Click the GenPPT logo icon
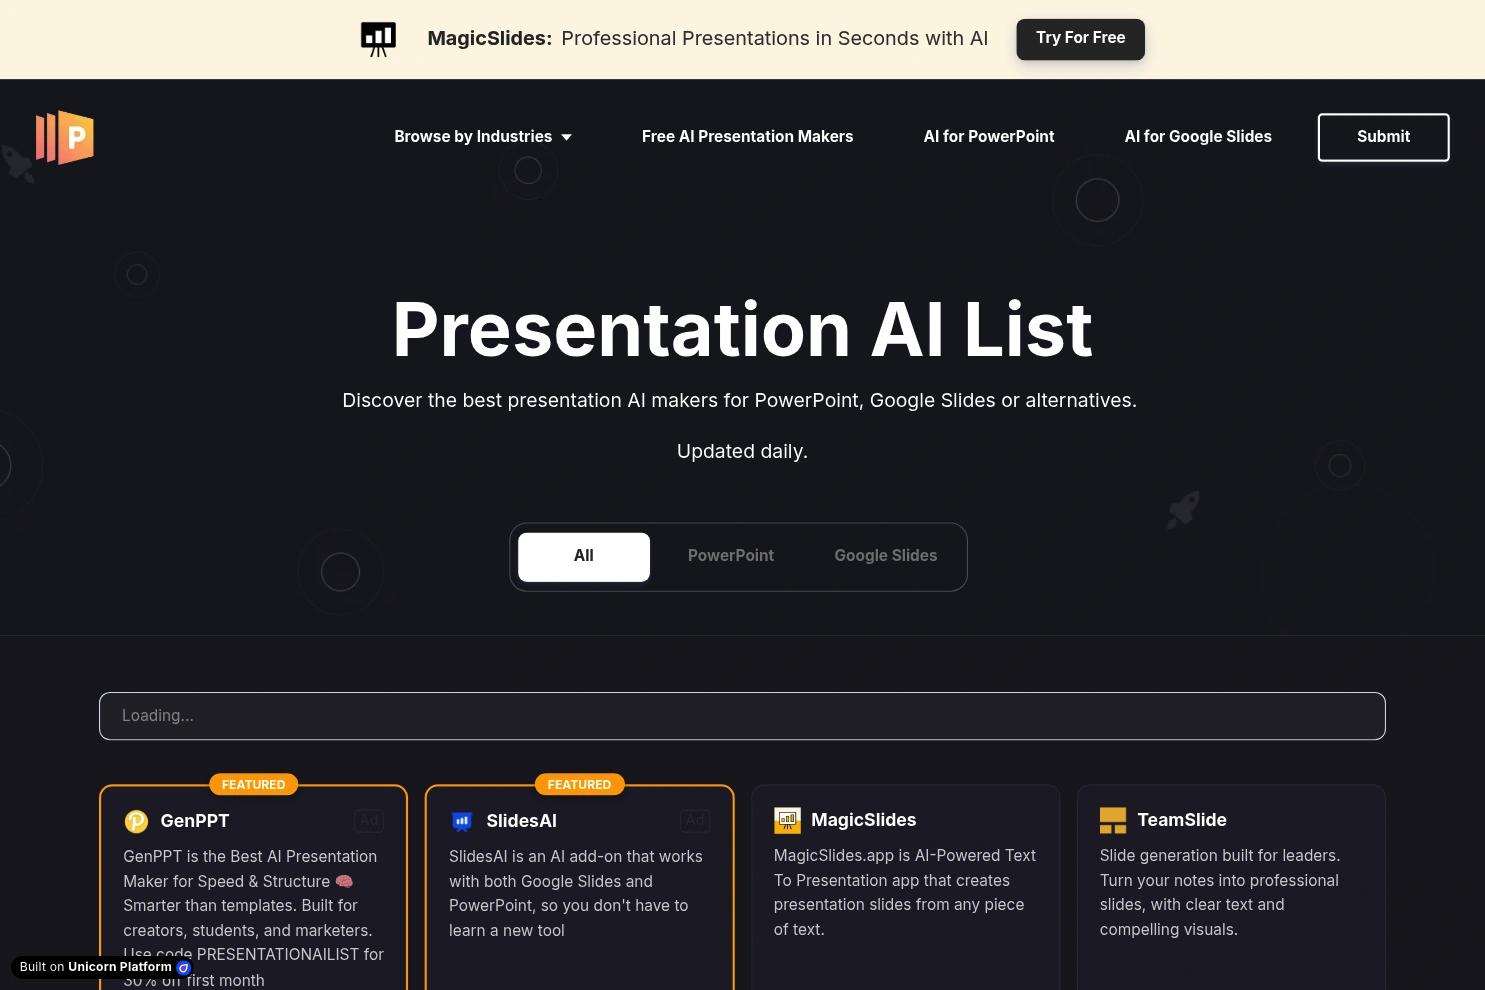 click(136, 820)
